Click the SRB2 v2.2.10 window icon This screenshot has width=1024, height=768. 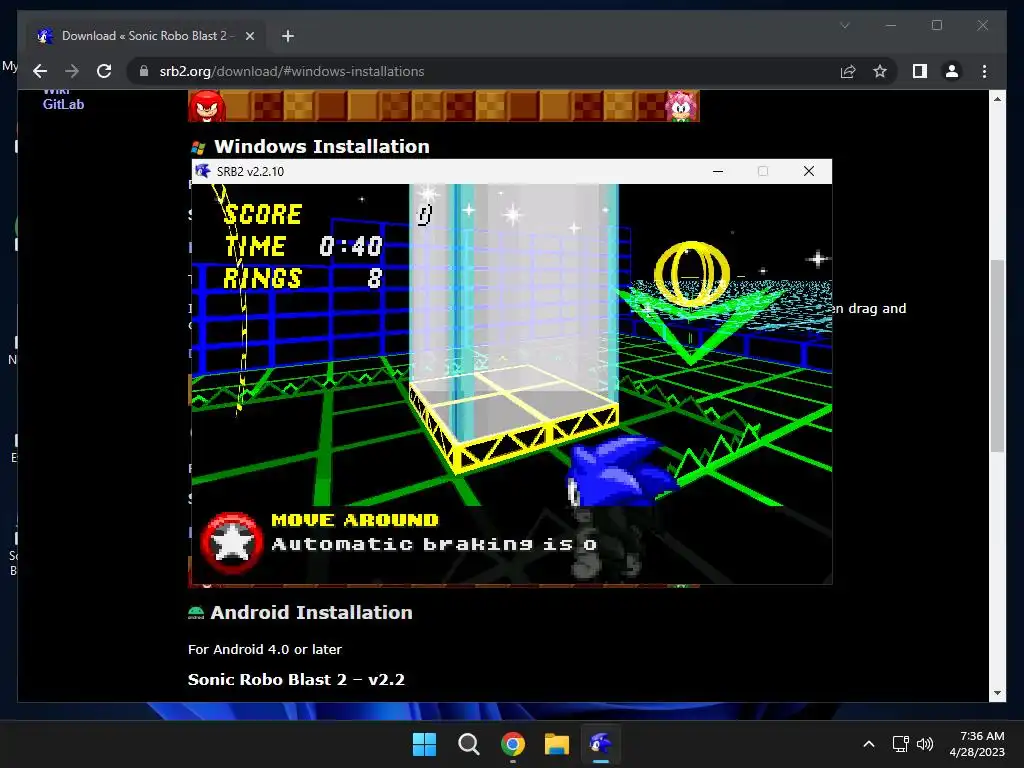(202, 171)
